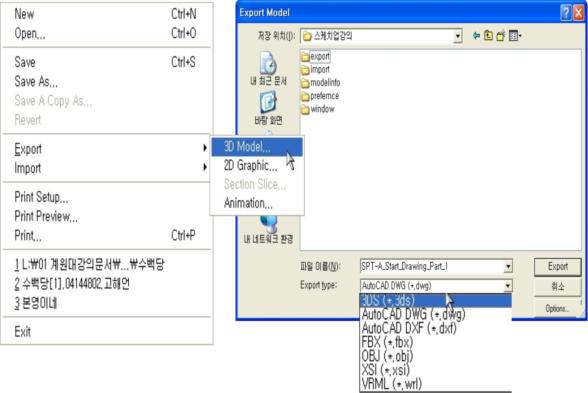588x393 pixels.
Task: Click the help question mark button
Action: (x=566, y=13)
